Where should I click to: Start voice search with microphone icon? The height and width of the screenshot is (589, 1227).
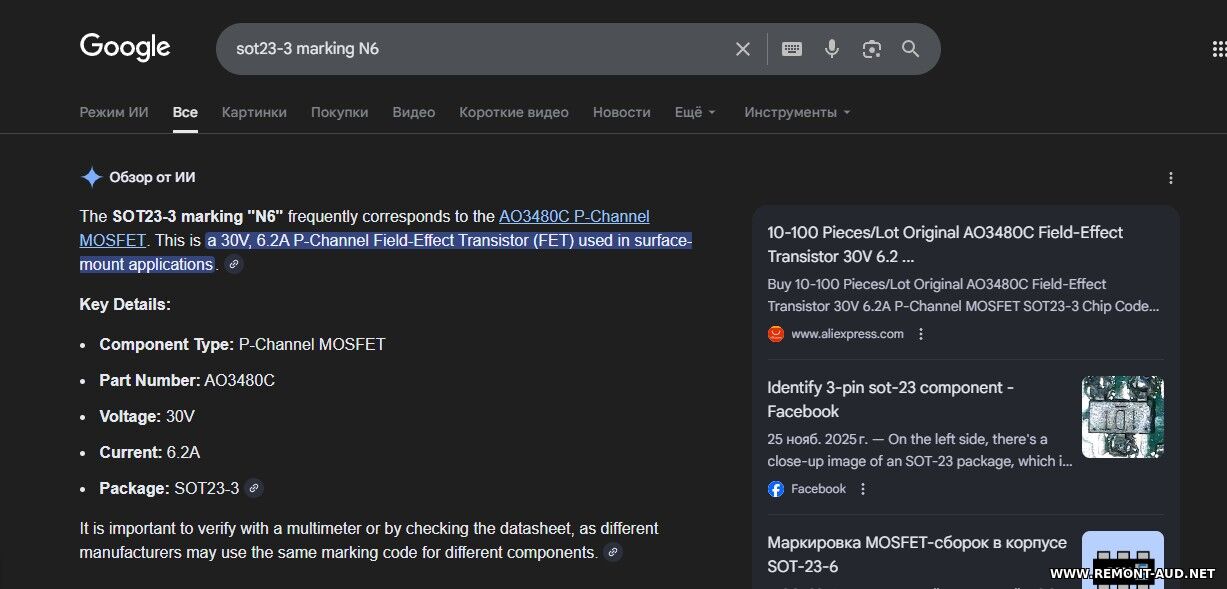pos(831,49)
